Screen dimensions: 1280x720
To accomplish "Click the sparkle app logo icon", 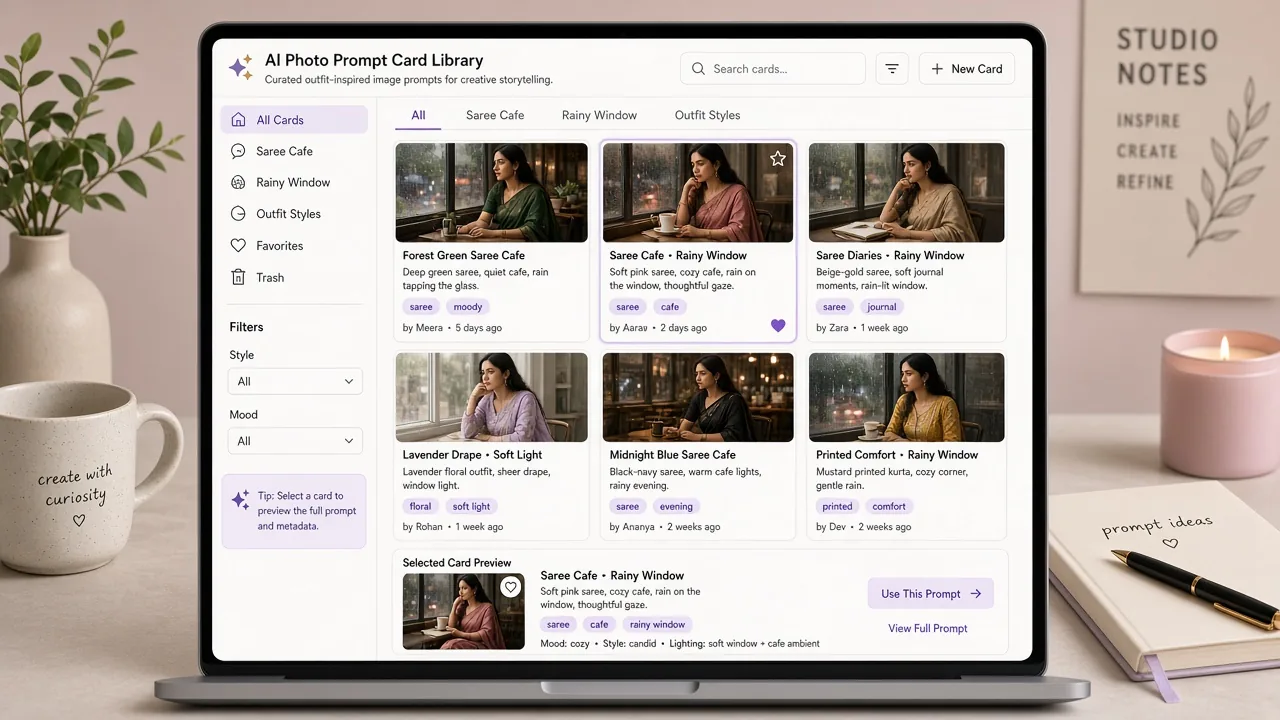I will click(x=241, y=67).
